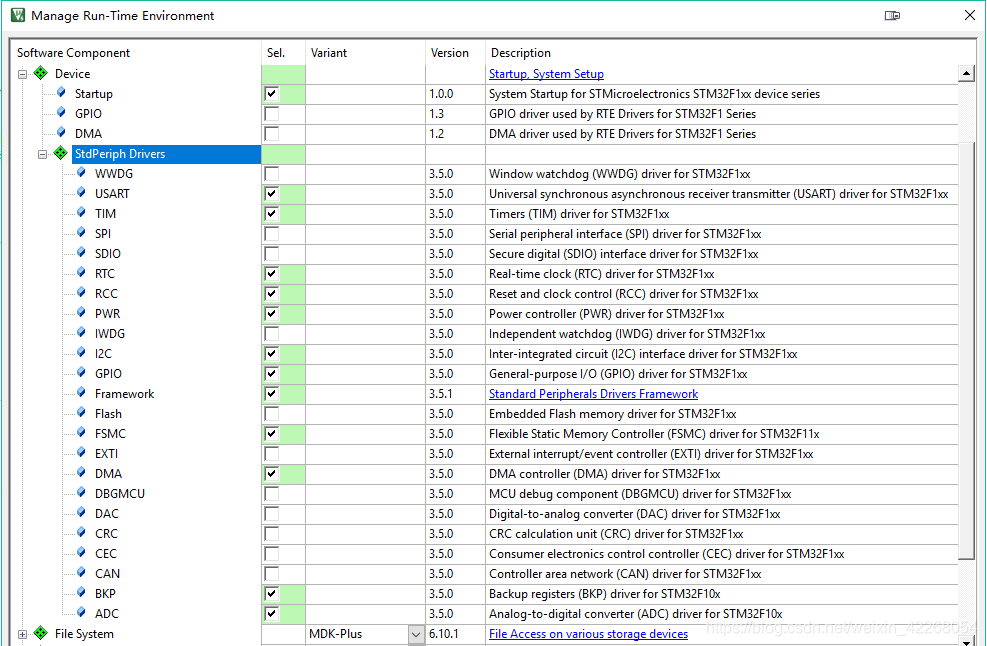Uncheck the RTC driver checkbox
This screenshot has height=646, width=987.
point(271,274)
